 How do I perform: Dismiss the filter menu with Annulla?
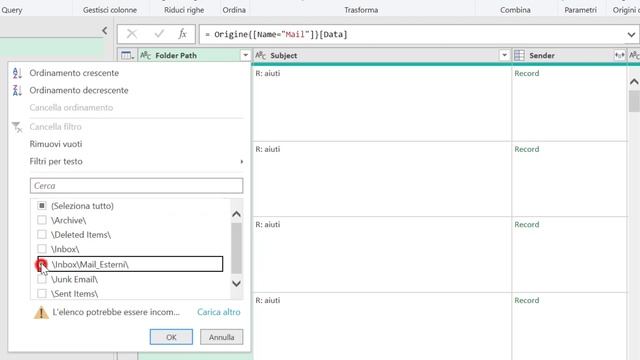click(222, 337)
